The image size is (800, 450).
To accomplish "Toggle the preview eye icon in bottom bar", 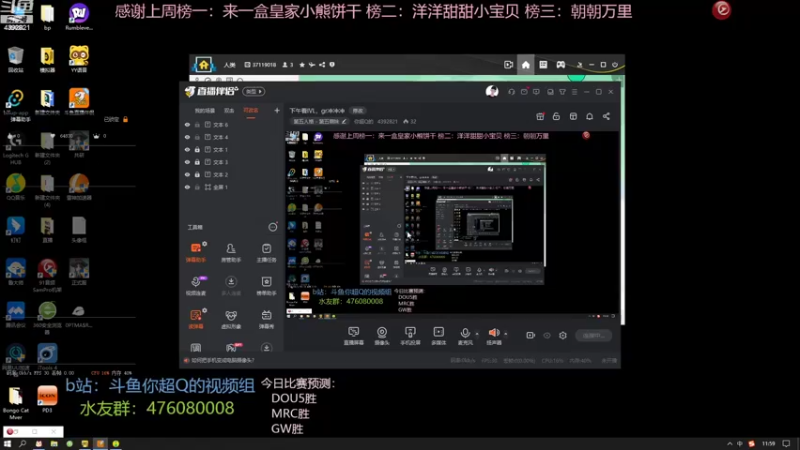I will (x=547, y=335).
